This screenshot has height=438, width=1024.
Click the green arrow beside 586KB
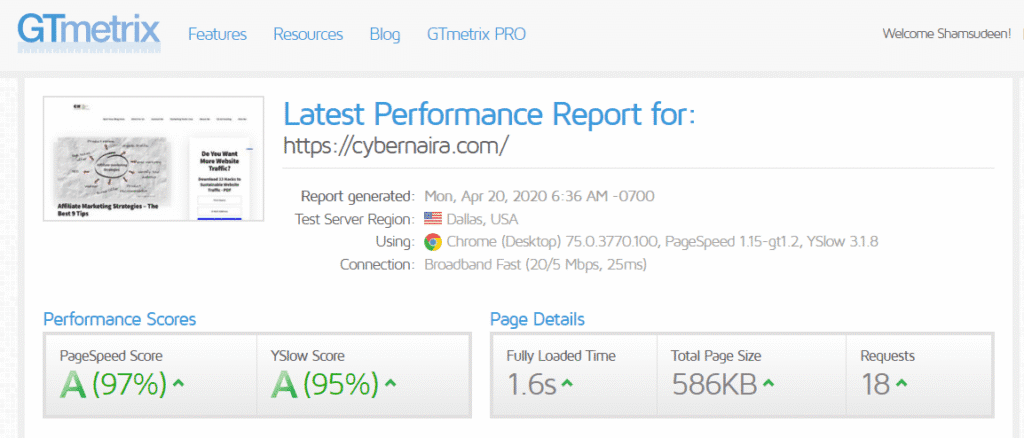pyautogui.click(x=768, y=384)
